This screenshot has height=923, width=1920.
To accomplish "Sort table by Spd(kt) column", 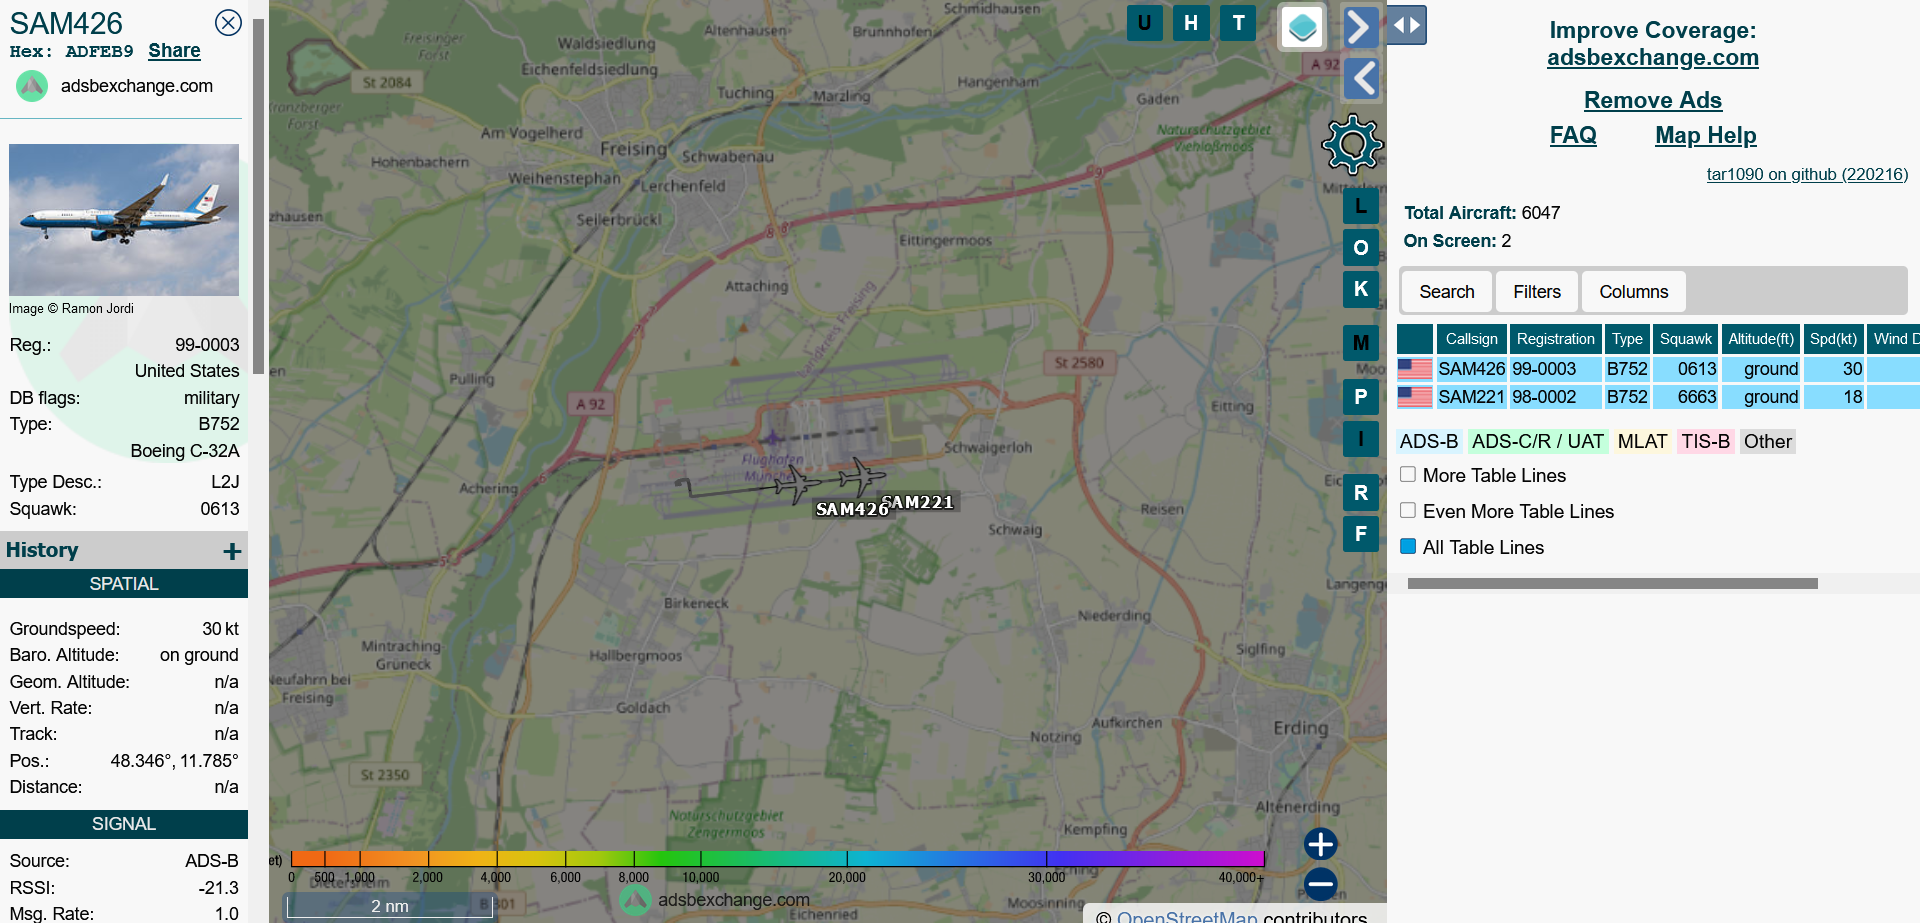I will coord(1833,339).
